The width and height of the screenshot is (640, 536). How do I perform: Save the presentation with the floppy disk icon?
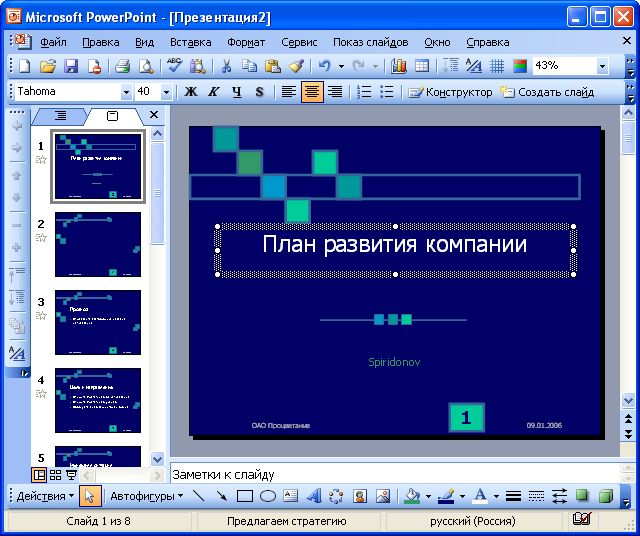click(x=71, y=66)
